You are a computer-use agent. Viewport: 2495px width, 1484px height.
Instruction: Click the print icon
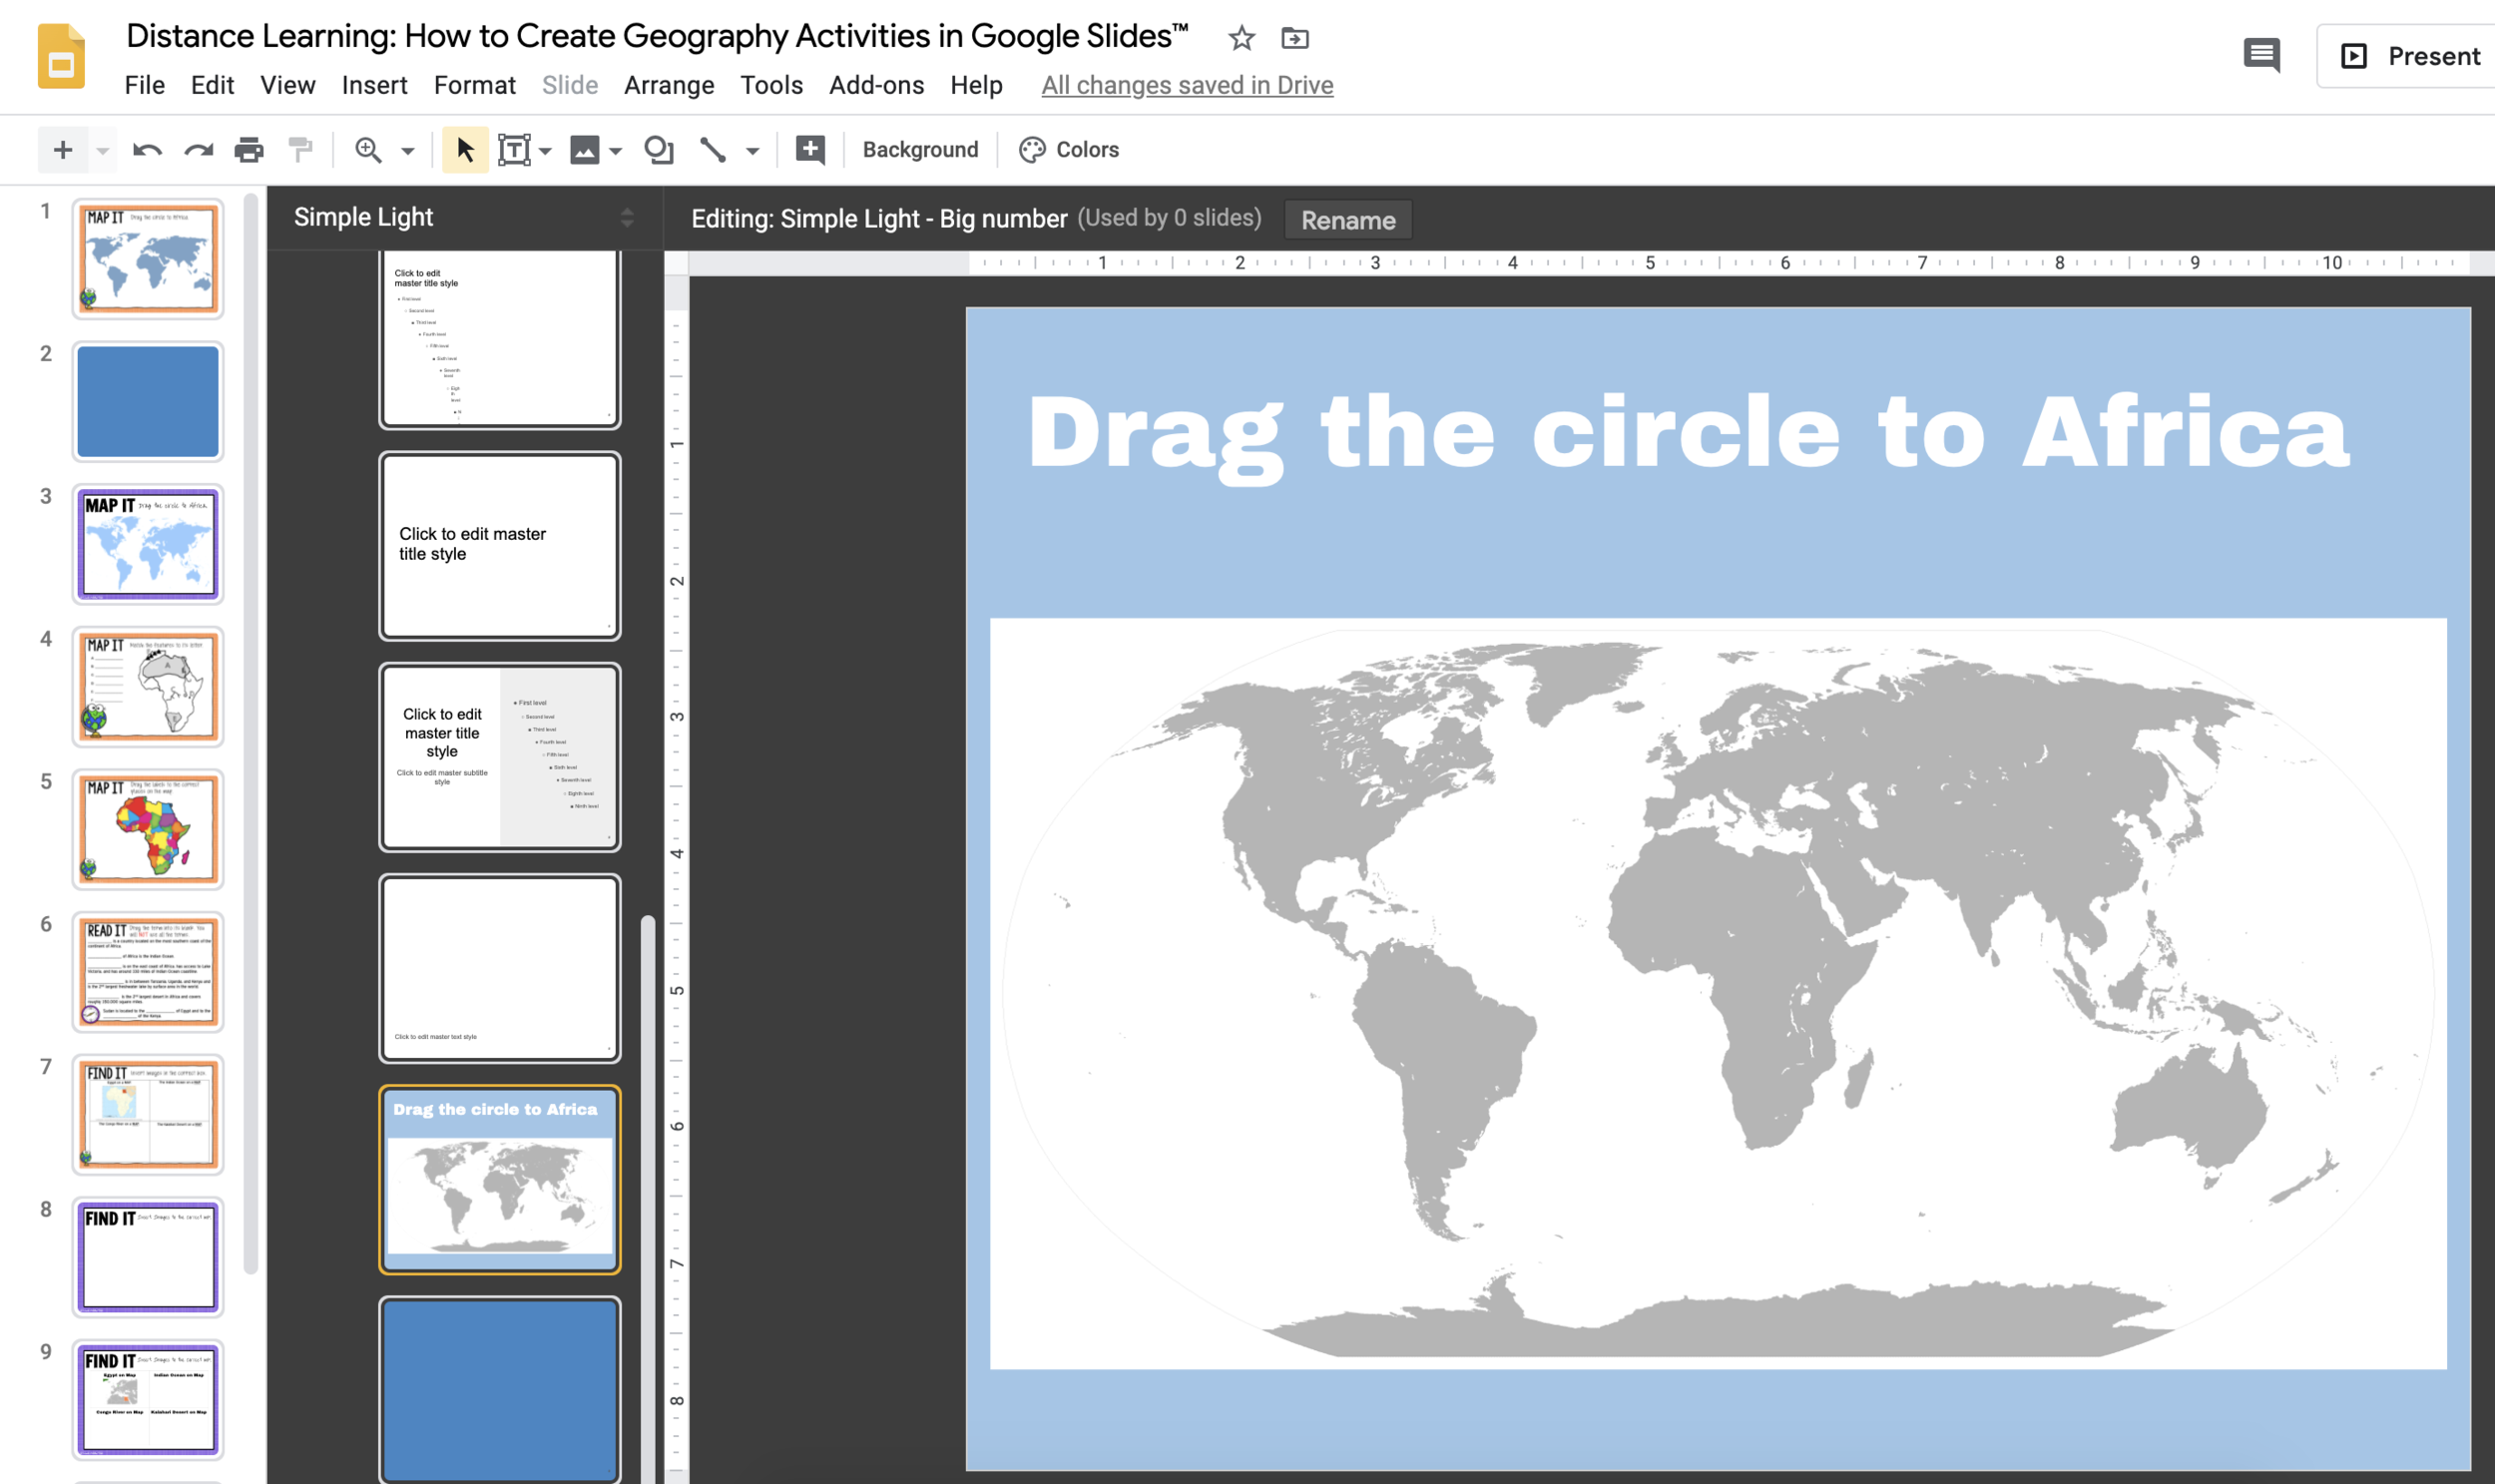(249, 150)
